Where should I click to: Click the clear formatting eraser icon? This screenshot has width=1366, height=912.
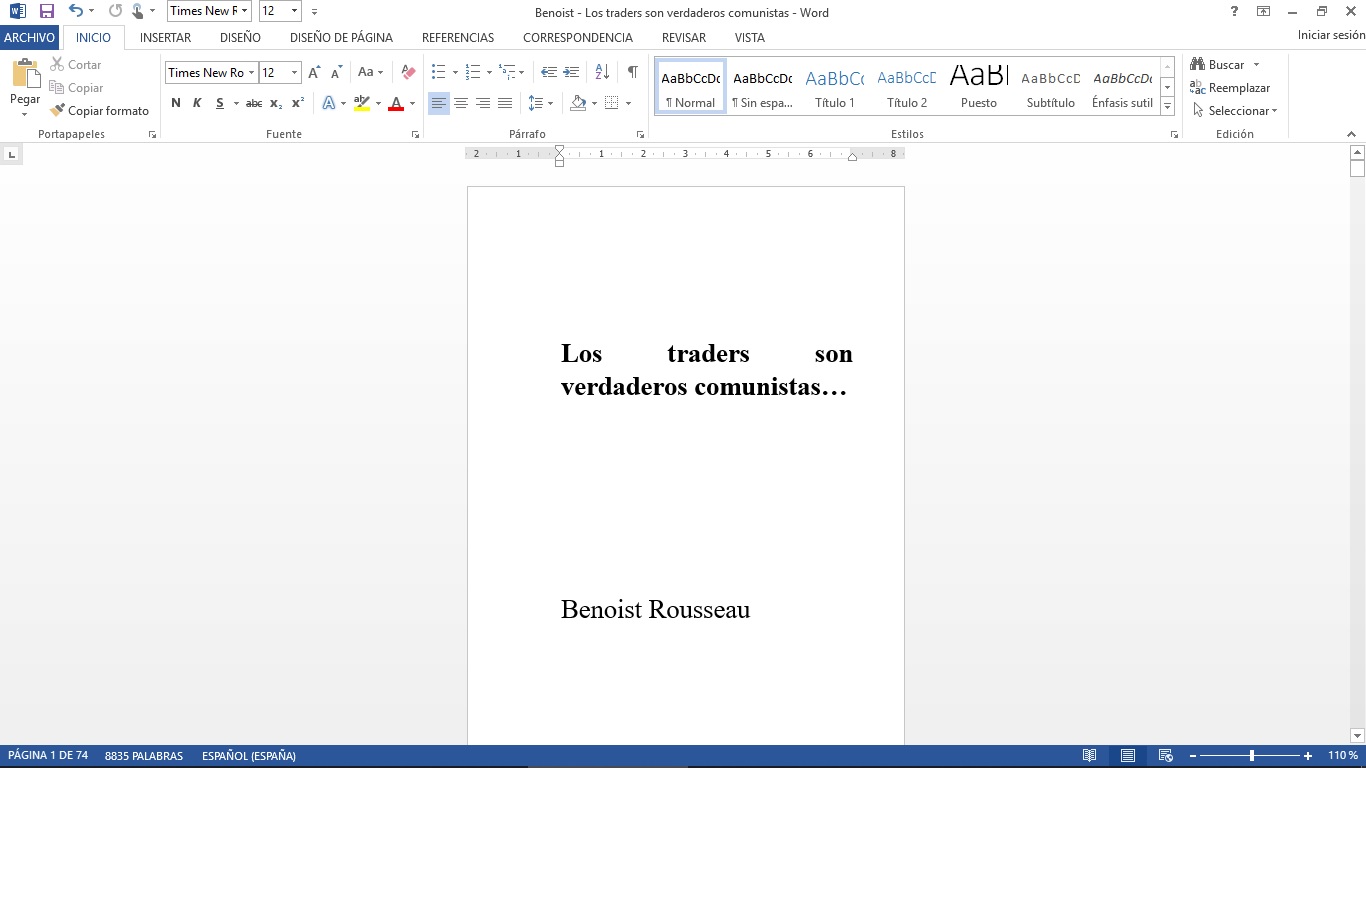click(408, 72)
